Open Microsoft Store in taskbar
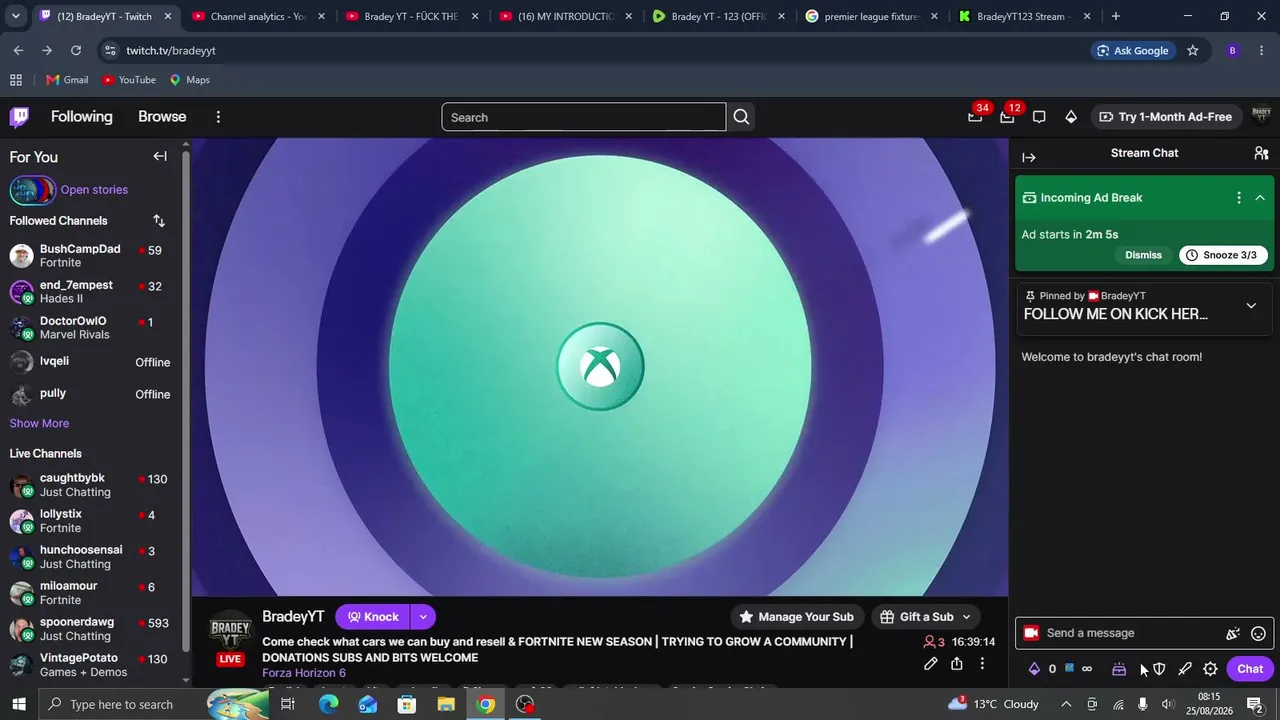 [x=406, y=704]
